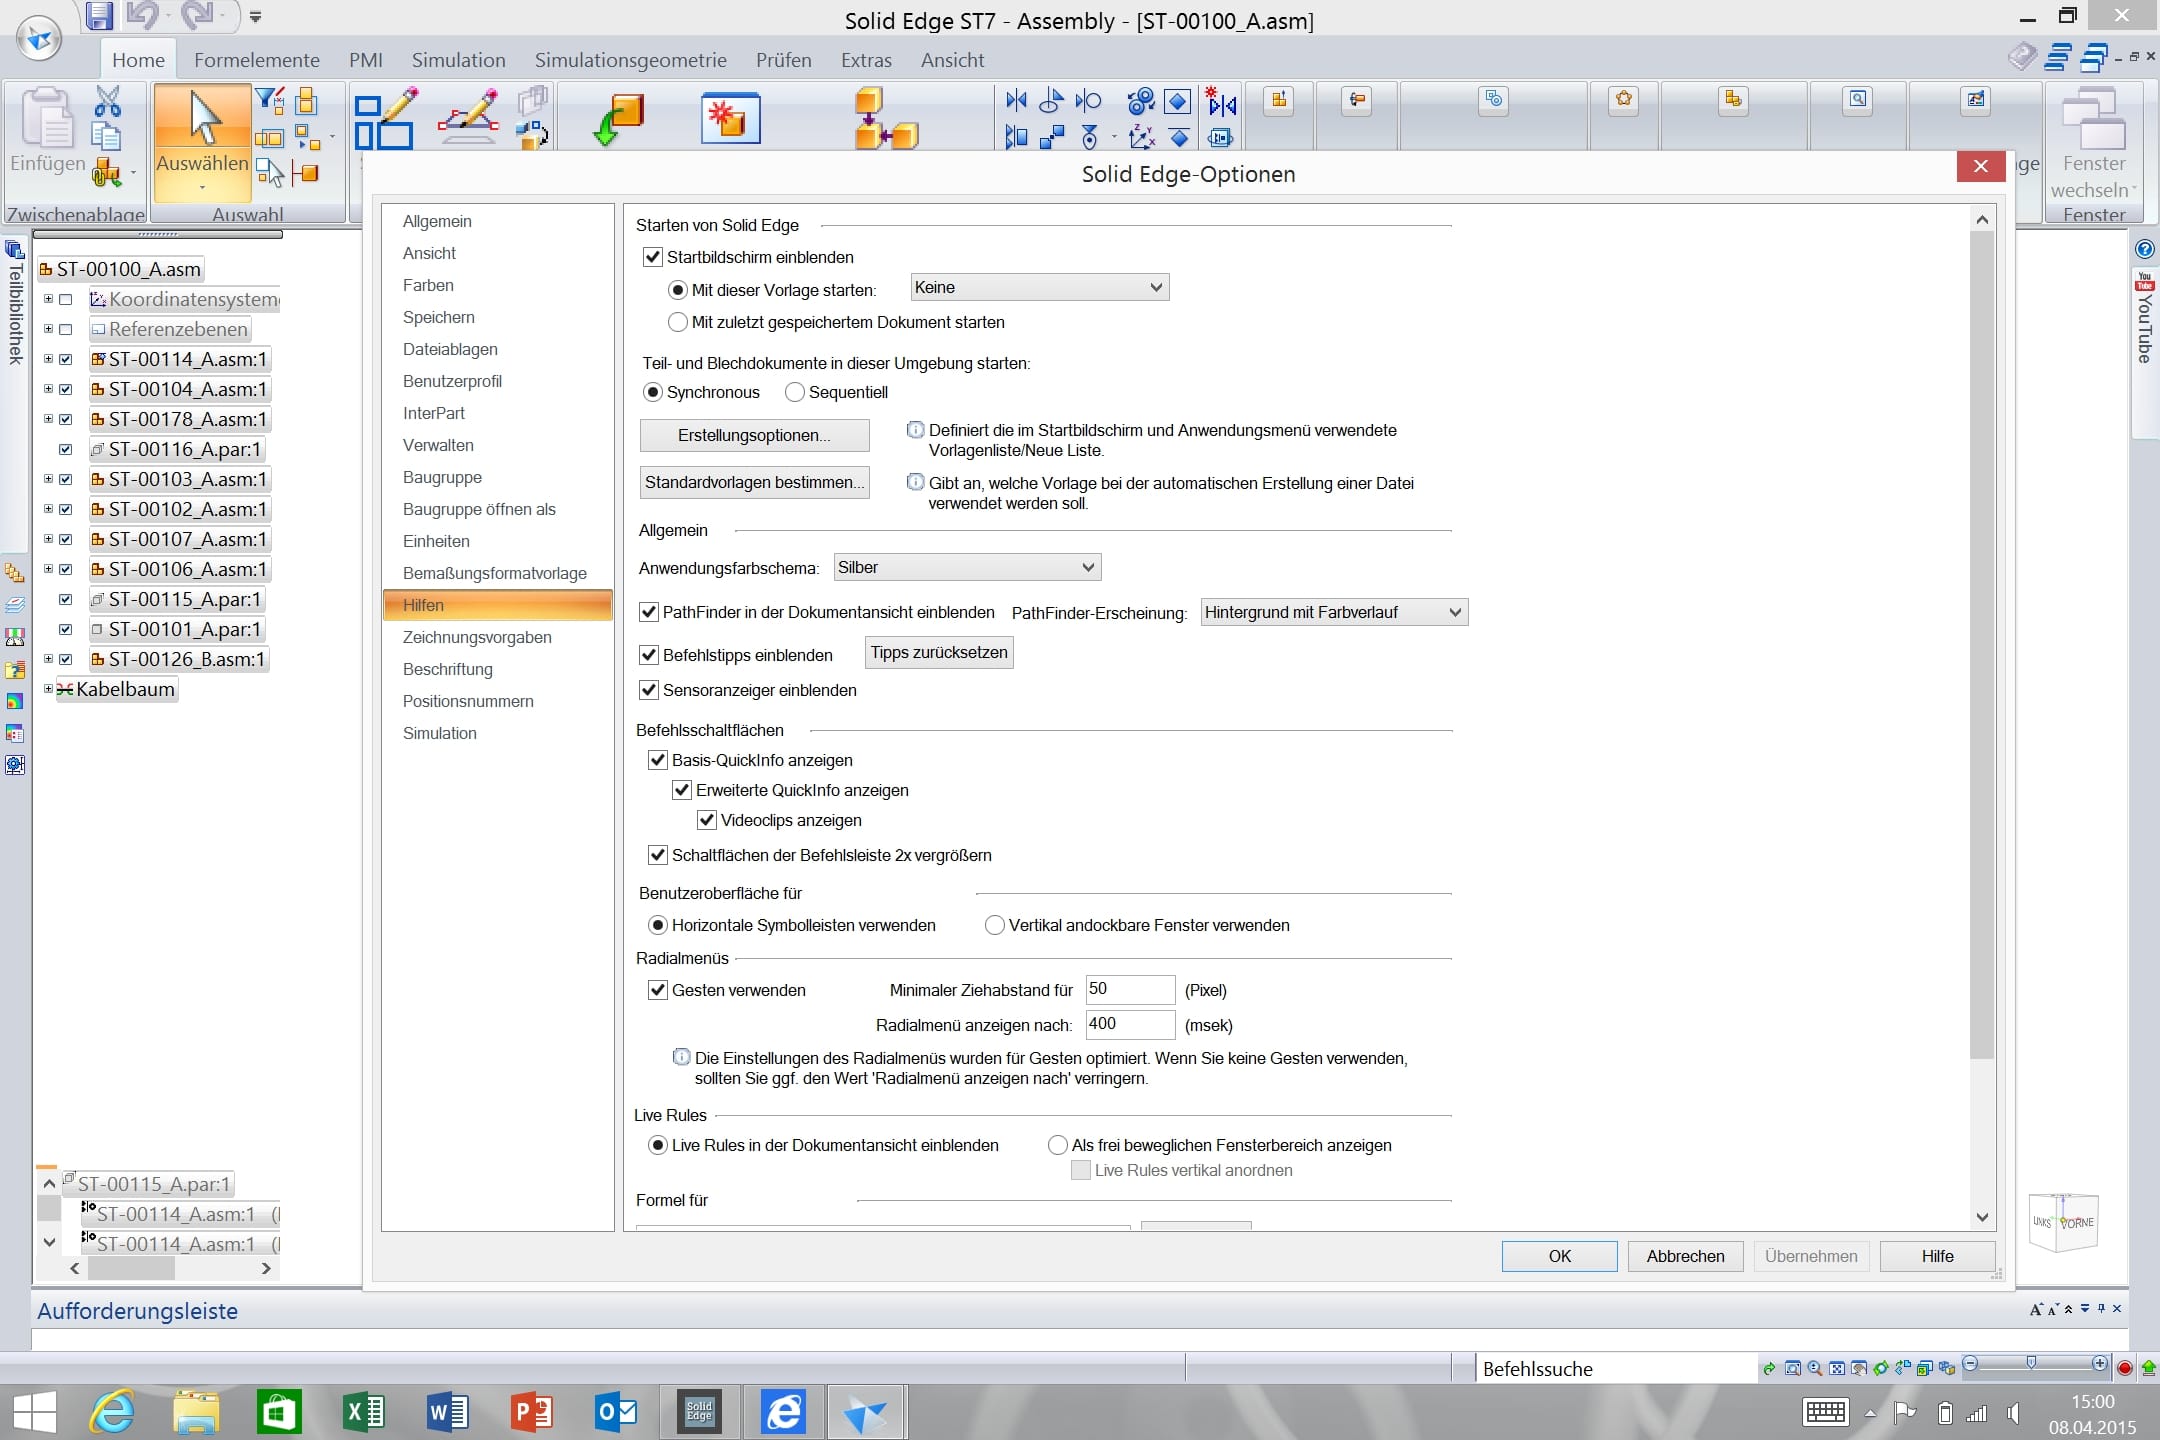Open PowerPoint from the taskbar
The image size is (2160, 1440).
(x=531, y=1412)
